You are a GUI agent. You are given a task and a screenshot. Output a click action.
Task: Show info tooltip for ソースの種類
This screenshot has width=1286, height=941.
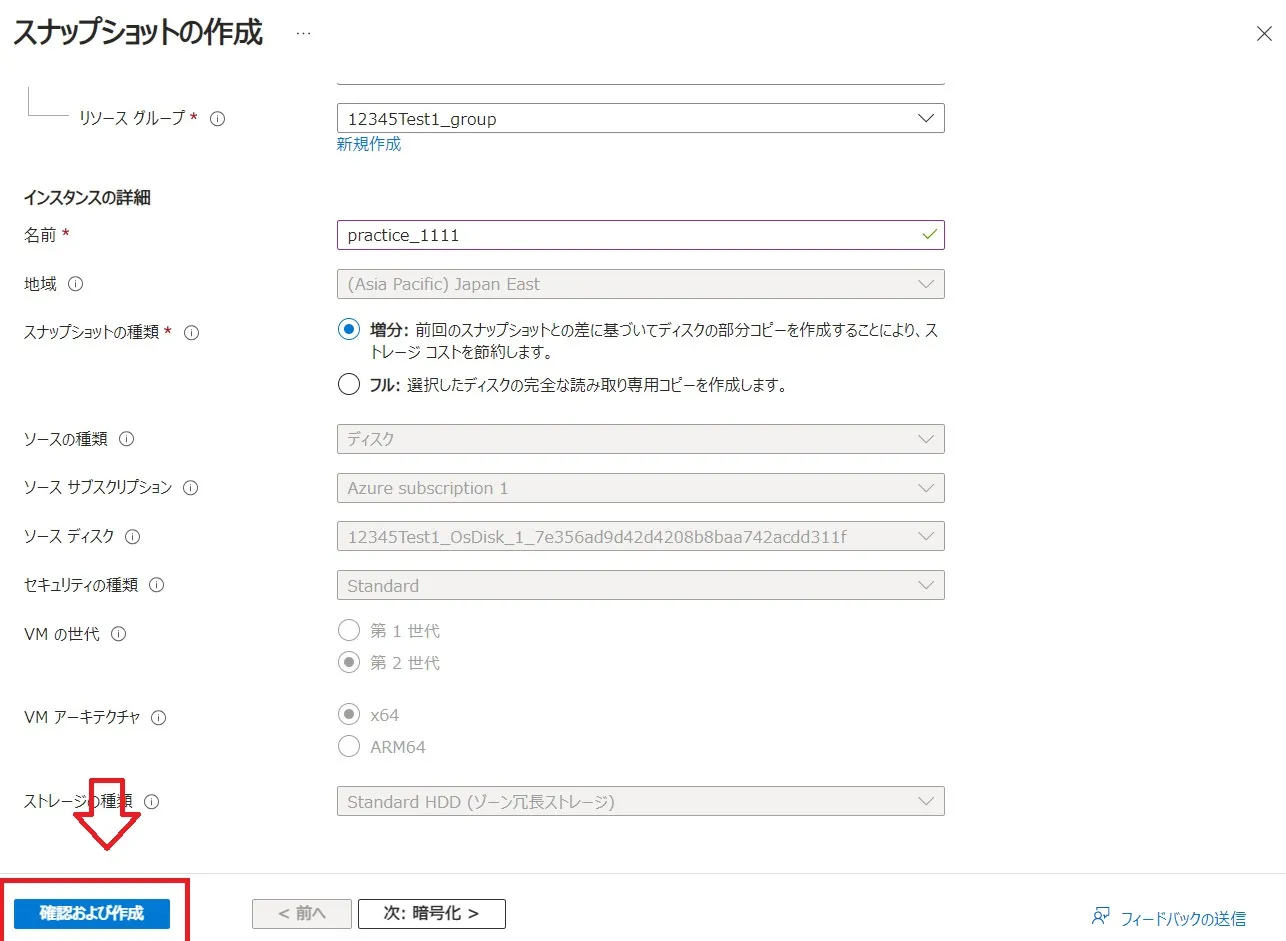[x=127, y=439]
